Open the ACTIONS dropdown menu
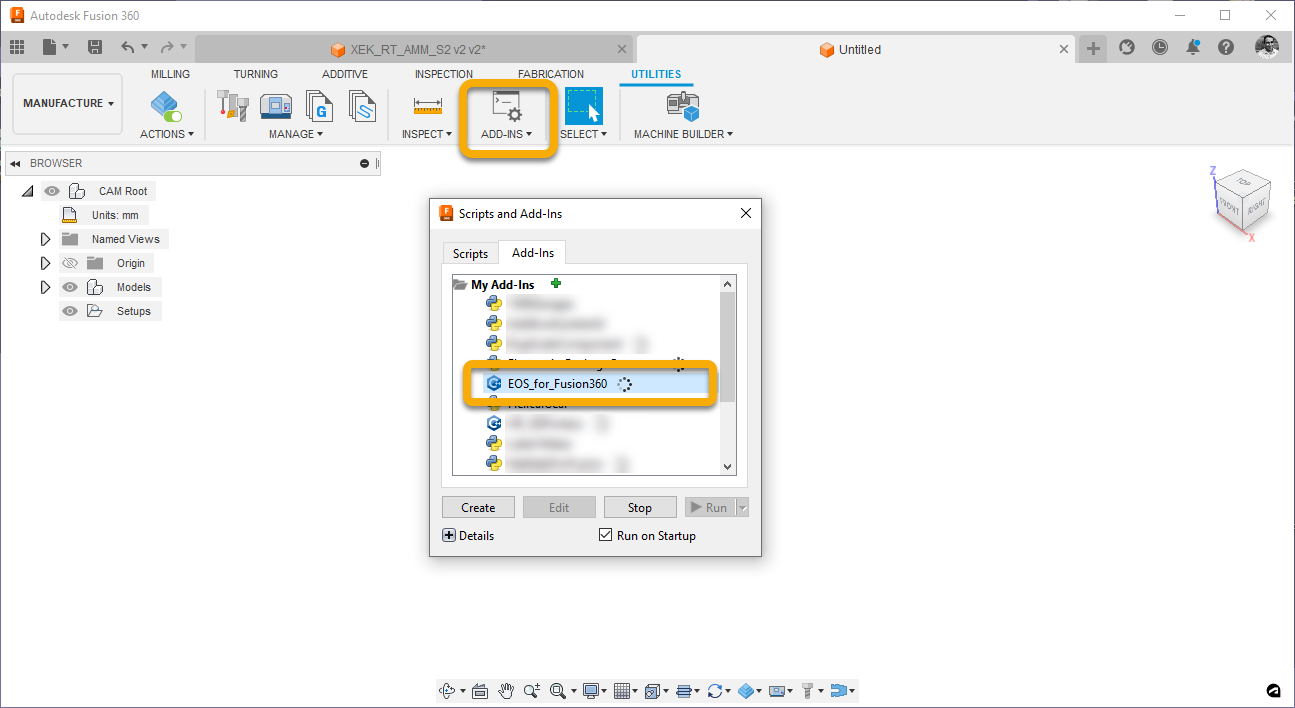Image resolution: width=1295 pixels, height=708 pixels. [x=166, y=134]
